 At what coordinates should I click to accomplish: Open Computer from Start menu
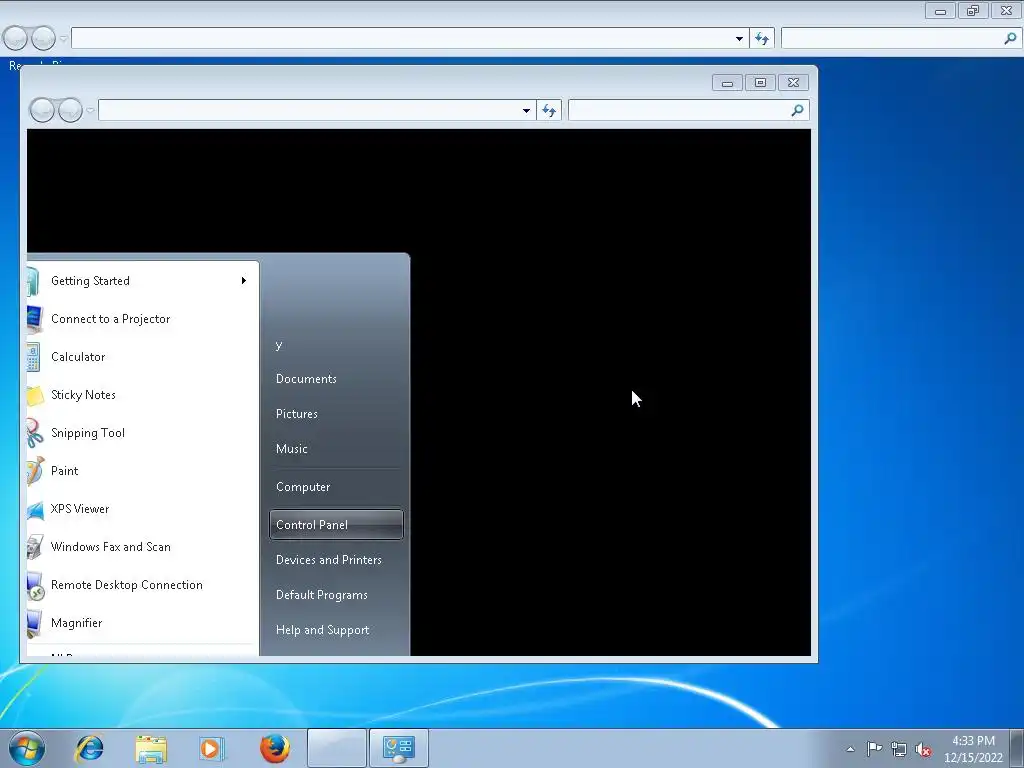coord(303,487)
